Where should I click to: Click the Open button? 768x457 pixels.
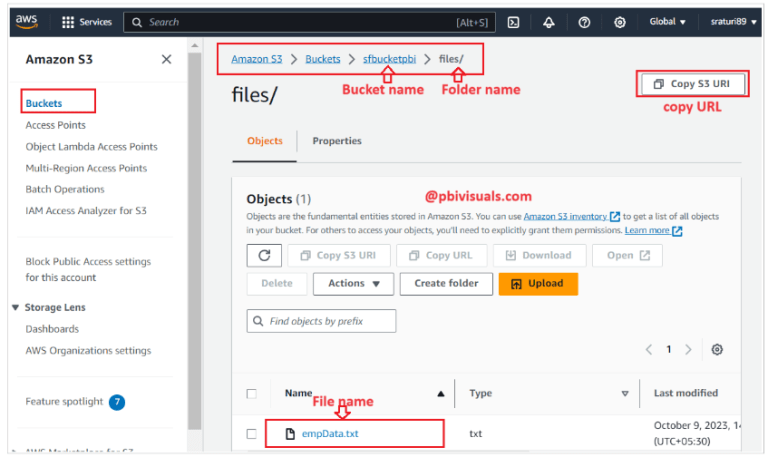[627, 255]
